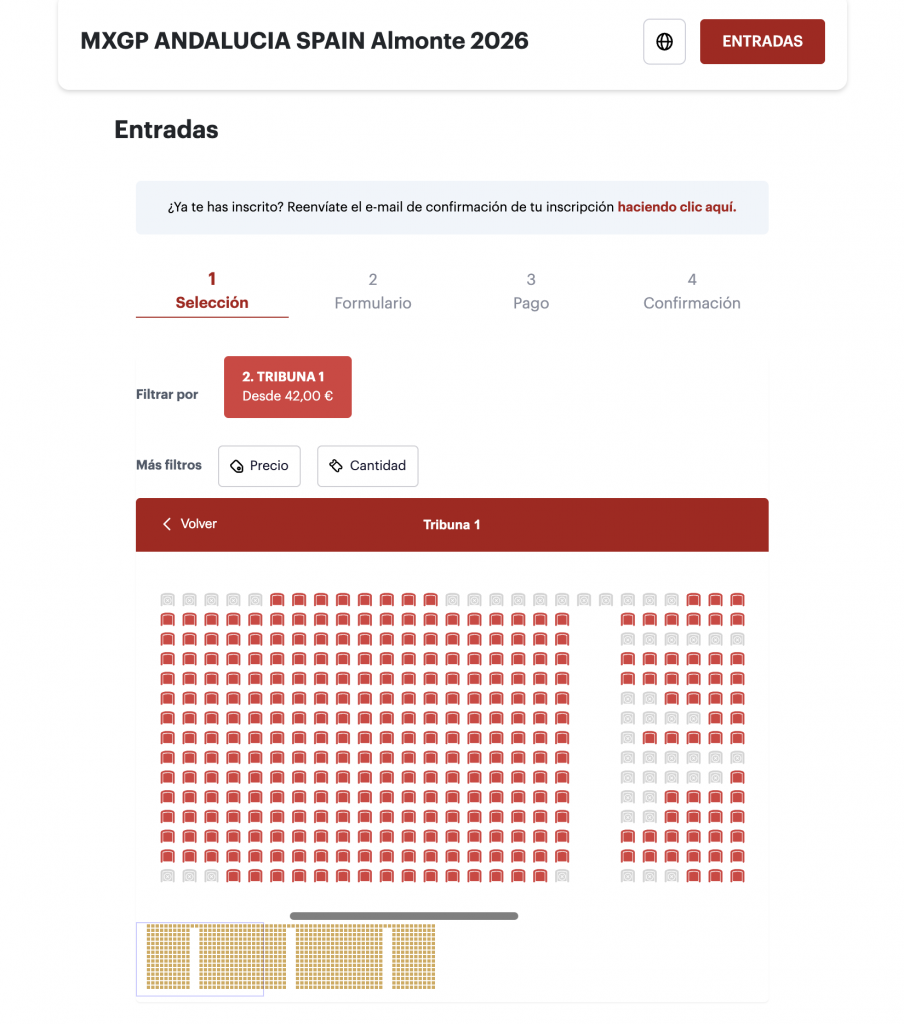Open the Precio filter dropdown
This screenshot has width=904, height=1024.
click(x=259, y=466)
